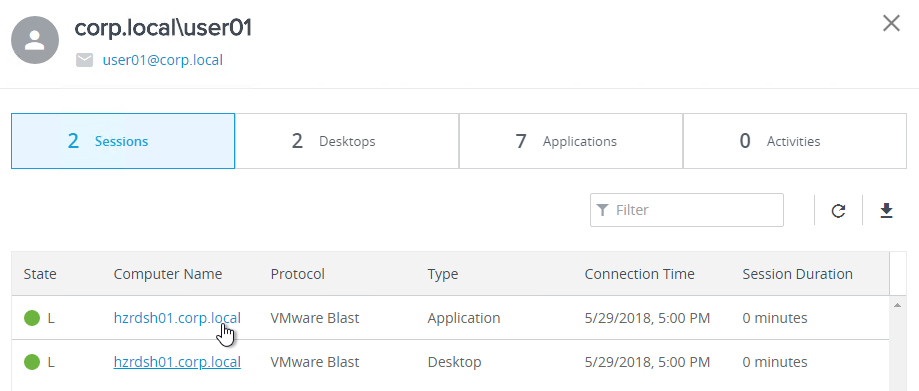This screenshot has height=391, width=919.
Task: Click green status dot of Desktop session
Action: tap(32, 362)
